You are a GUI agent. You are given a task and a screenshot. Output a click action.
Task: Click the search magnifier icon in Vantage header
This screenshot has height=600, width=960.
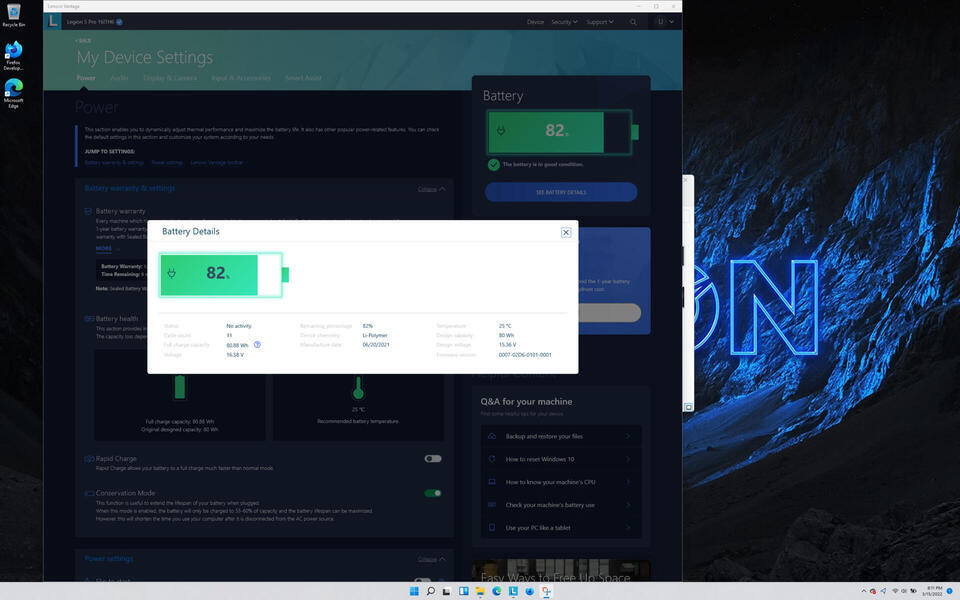click(633, 22)
